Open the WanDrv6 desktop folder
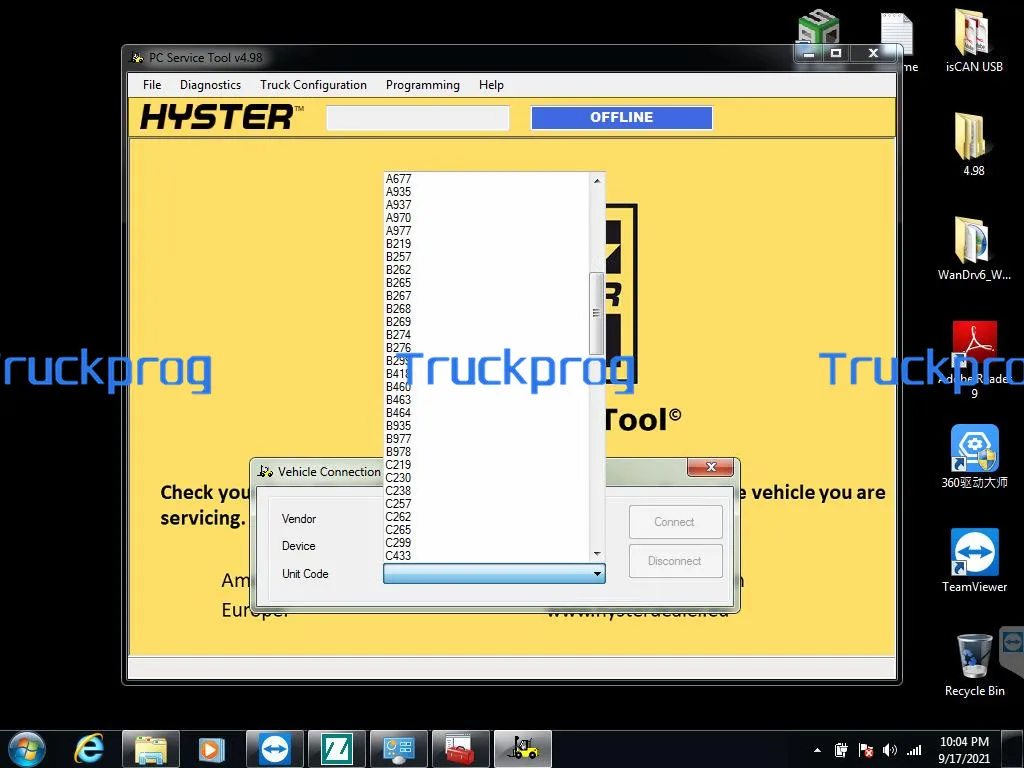Screen dimensions: 1024x768 973,248
